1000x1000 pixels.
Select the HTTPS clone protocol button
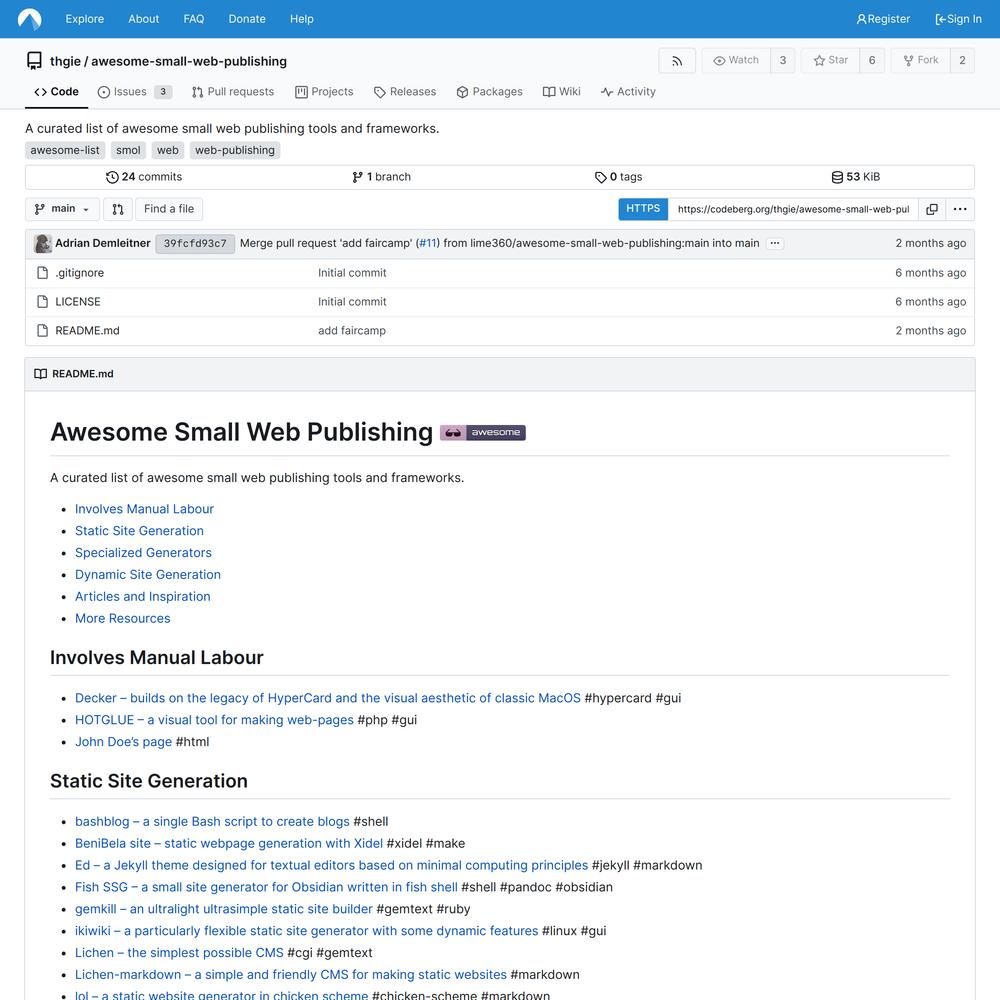coord(643,209)
